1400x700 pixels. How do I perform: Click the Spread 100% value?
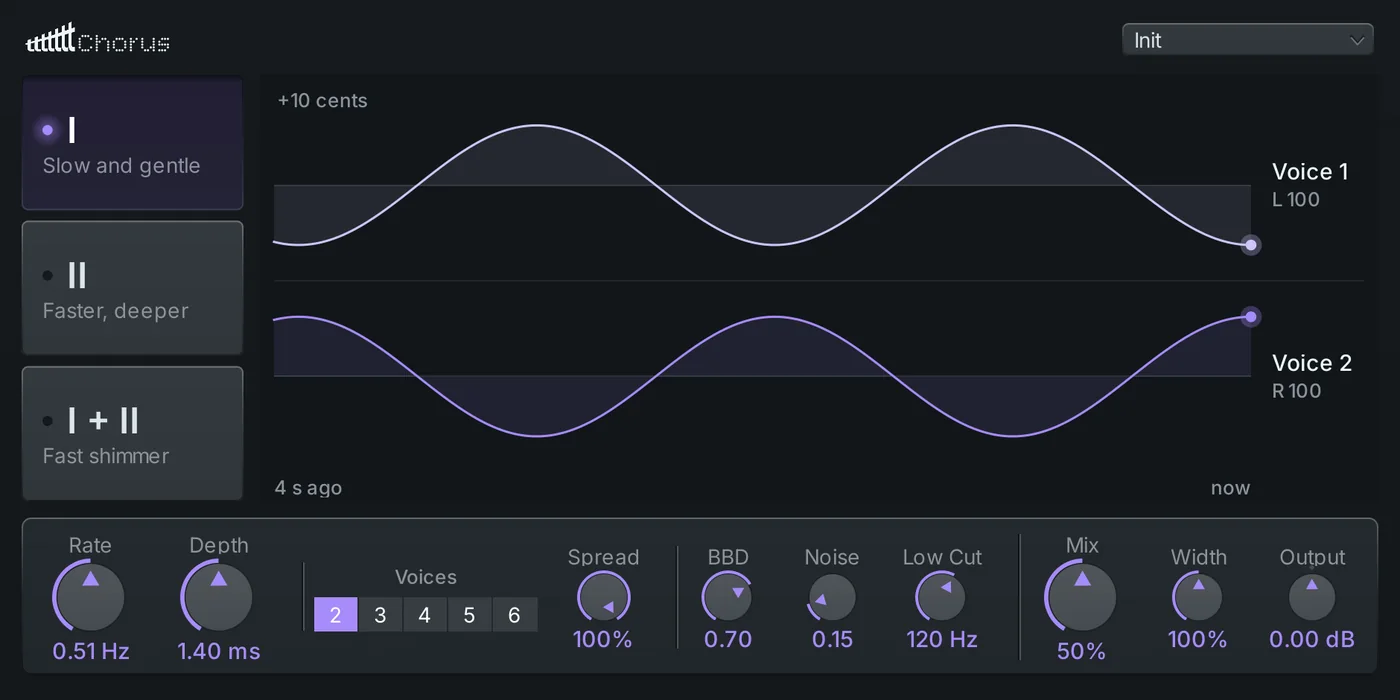tap(603, 639)
